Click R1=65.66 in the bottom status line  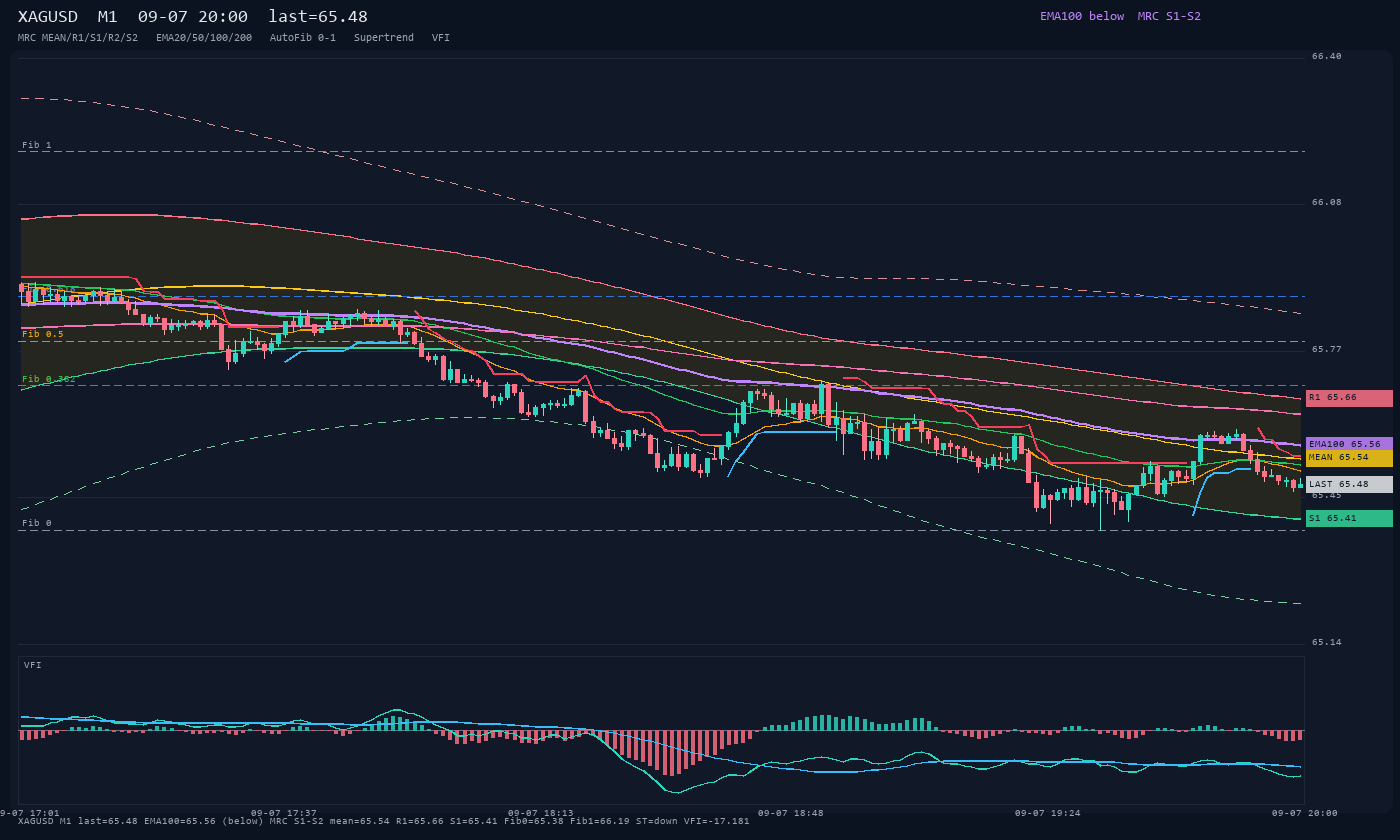(x=420, y=821)
